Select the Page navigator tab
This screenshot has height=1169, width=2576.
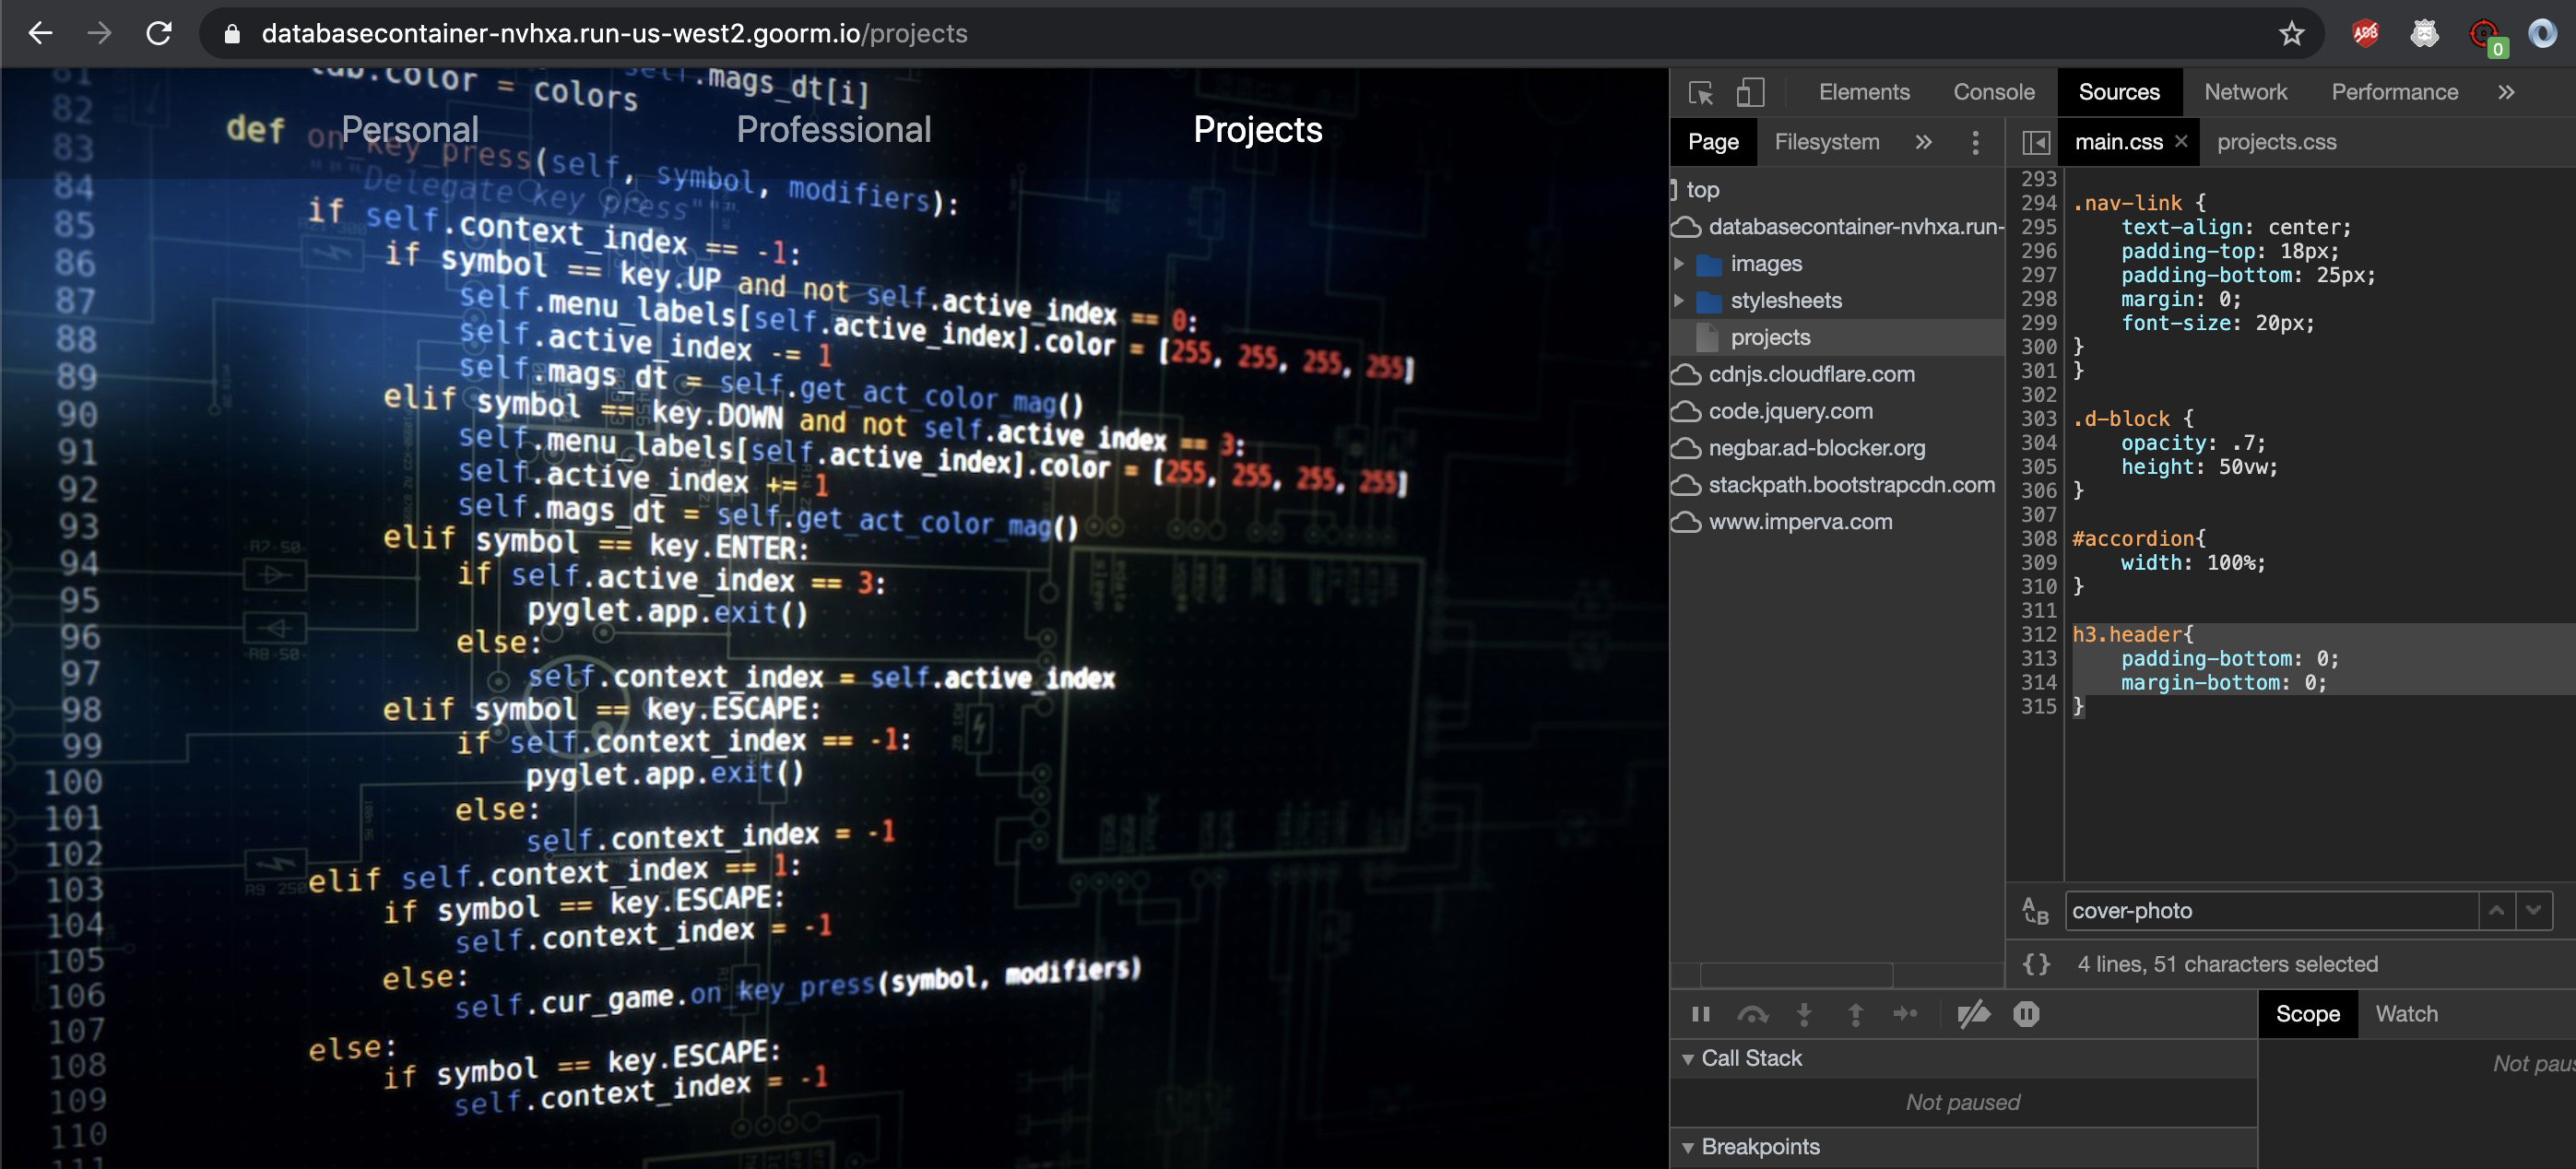[1713, 142]
